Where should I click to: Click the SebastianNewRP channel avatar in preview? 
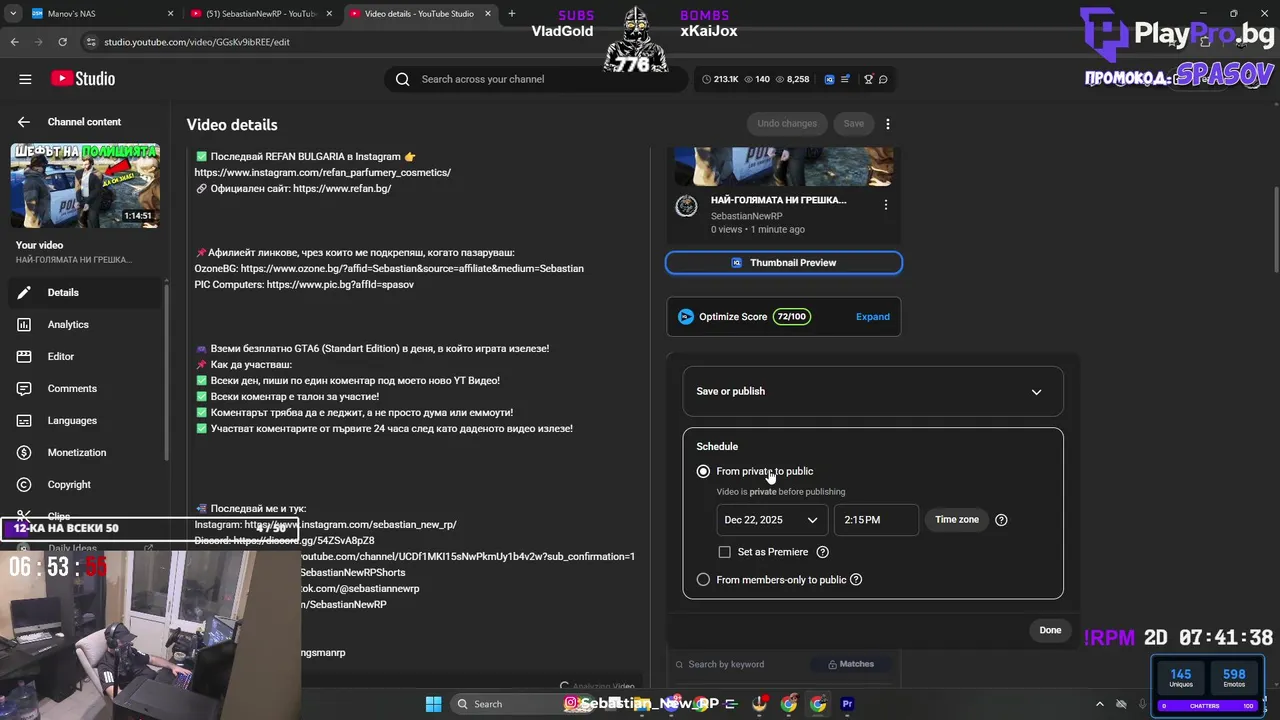tap(686, 206)
